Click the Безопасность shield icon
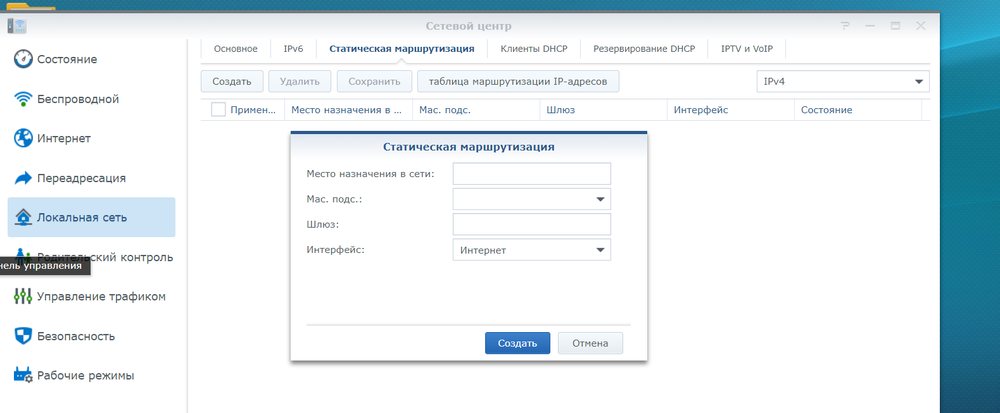This screenshot has height=413, width=1000. 22,336
